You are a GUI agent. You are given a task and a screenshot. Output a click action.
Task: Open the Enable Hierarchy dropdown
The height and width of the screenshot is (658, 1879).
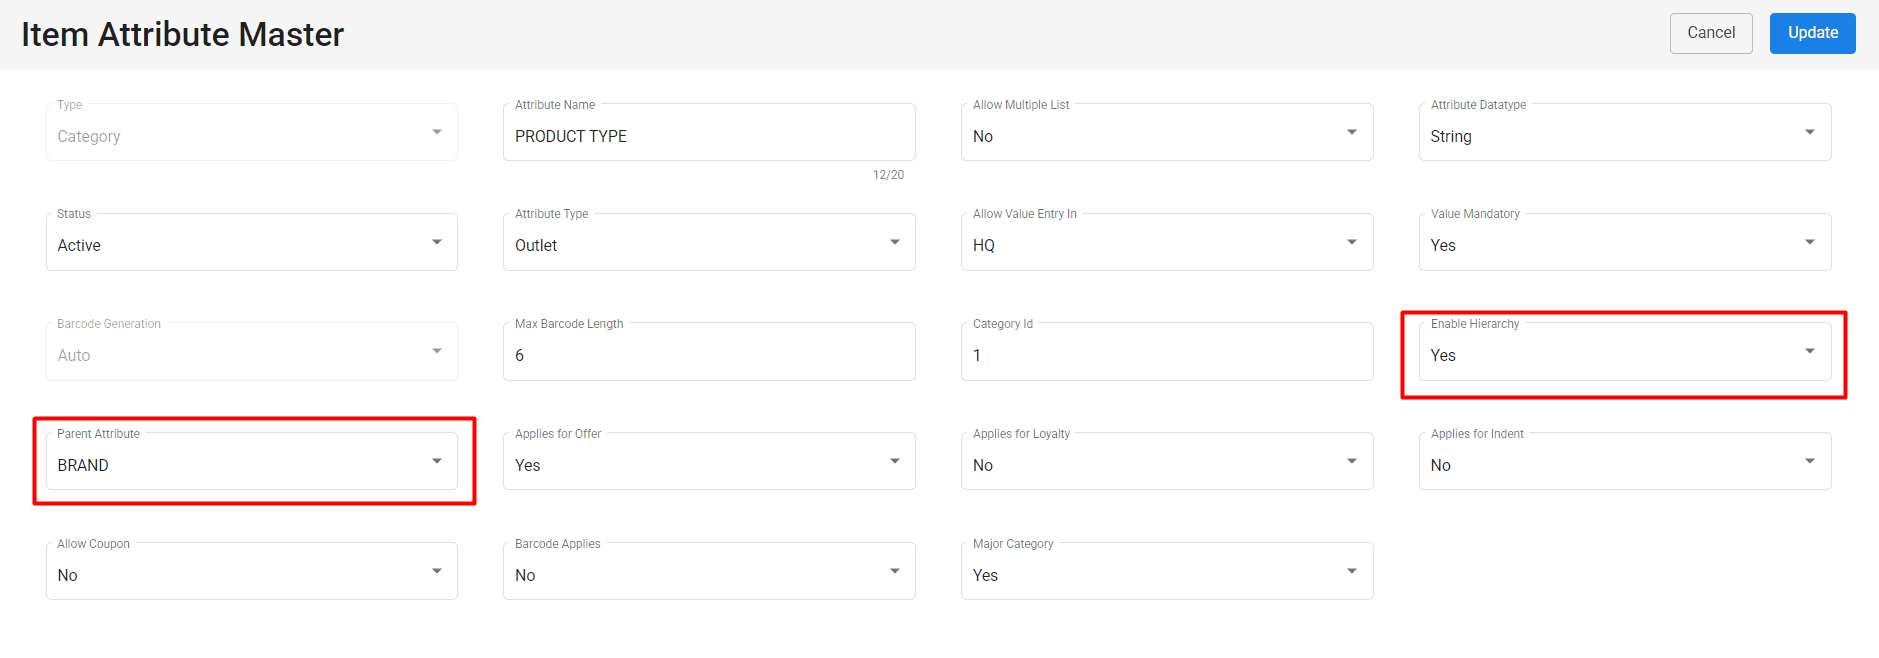tap(1624, 354)
